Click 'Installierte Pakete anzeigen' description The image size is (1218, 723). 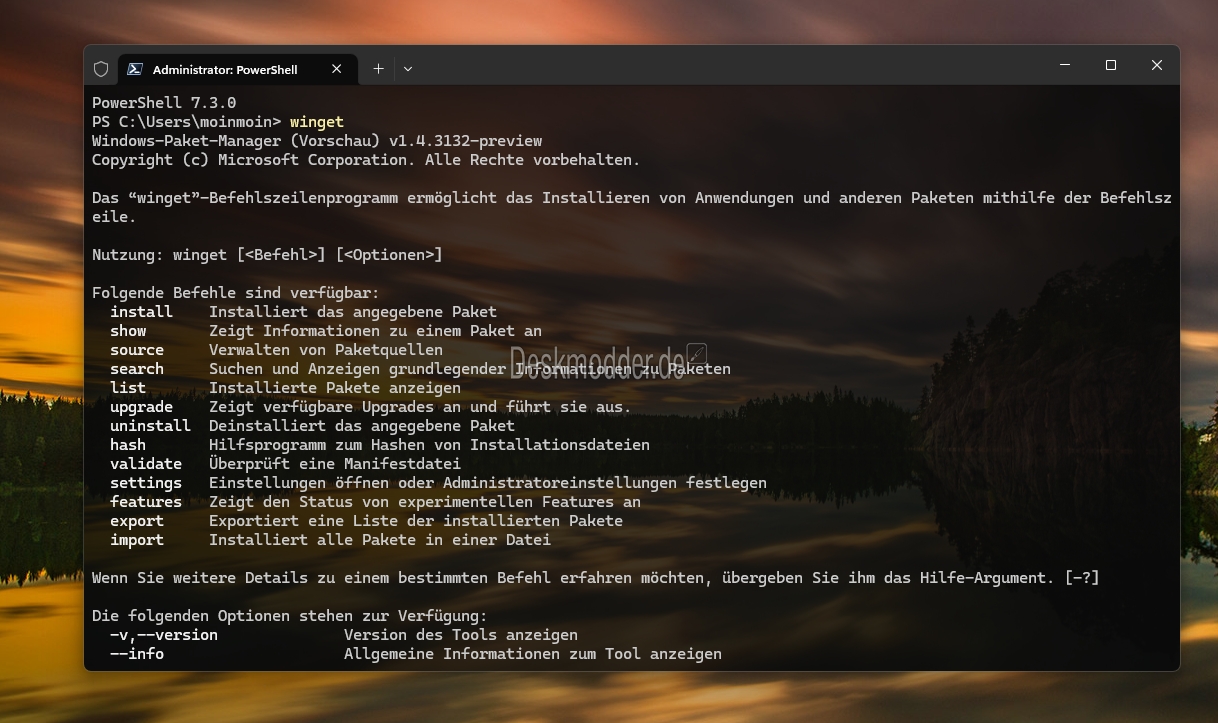tap(335, 388)
